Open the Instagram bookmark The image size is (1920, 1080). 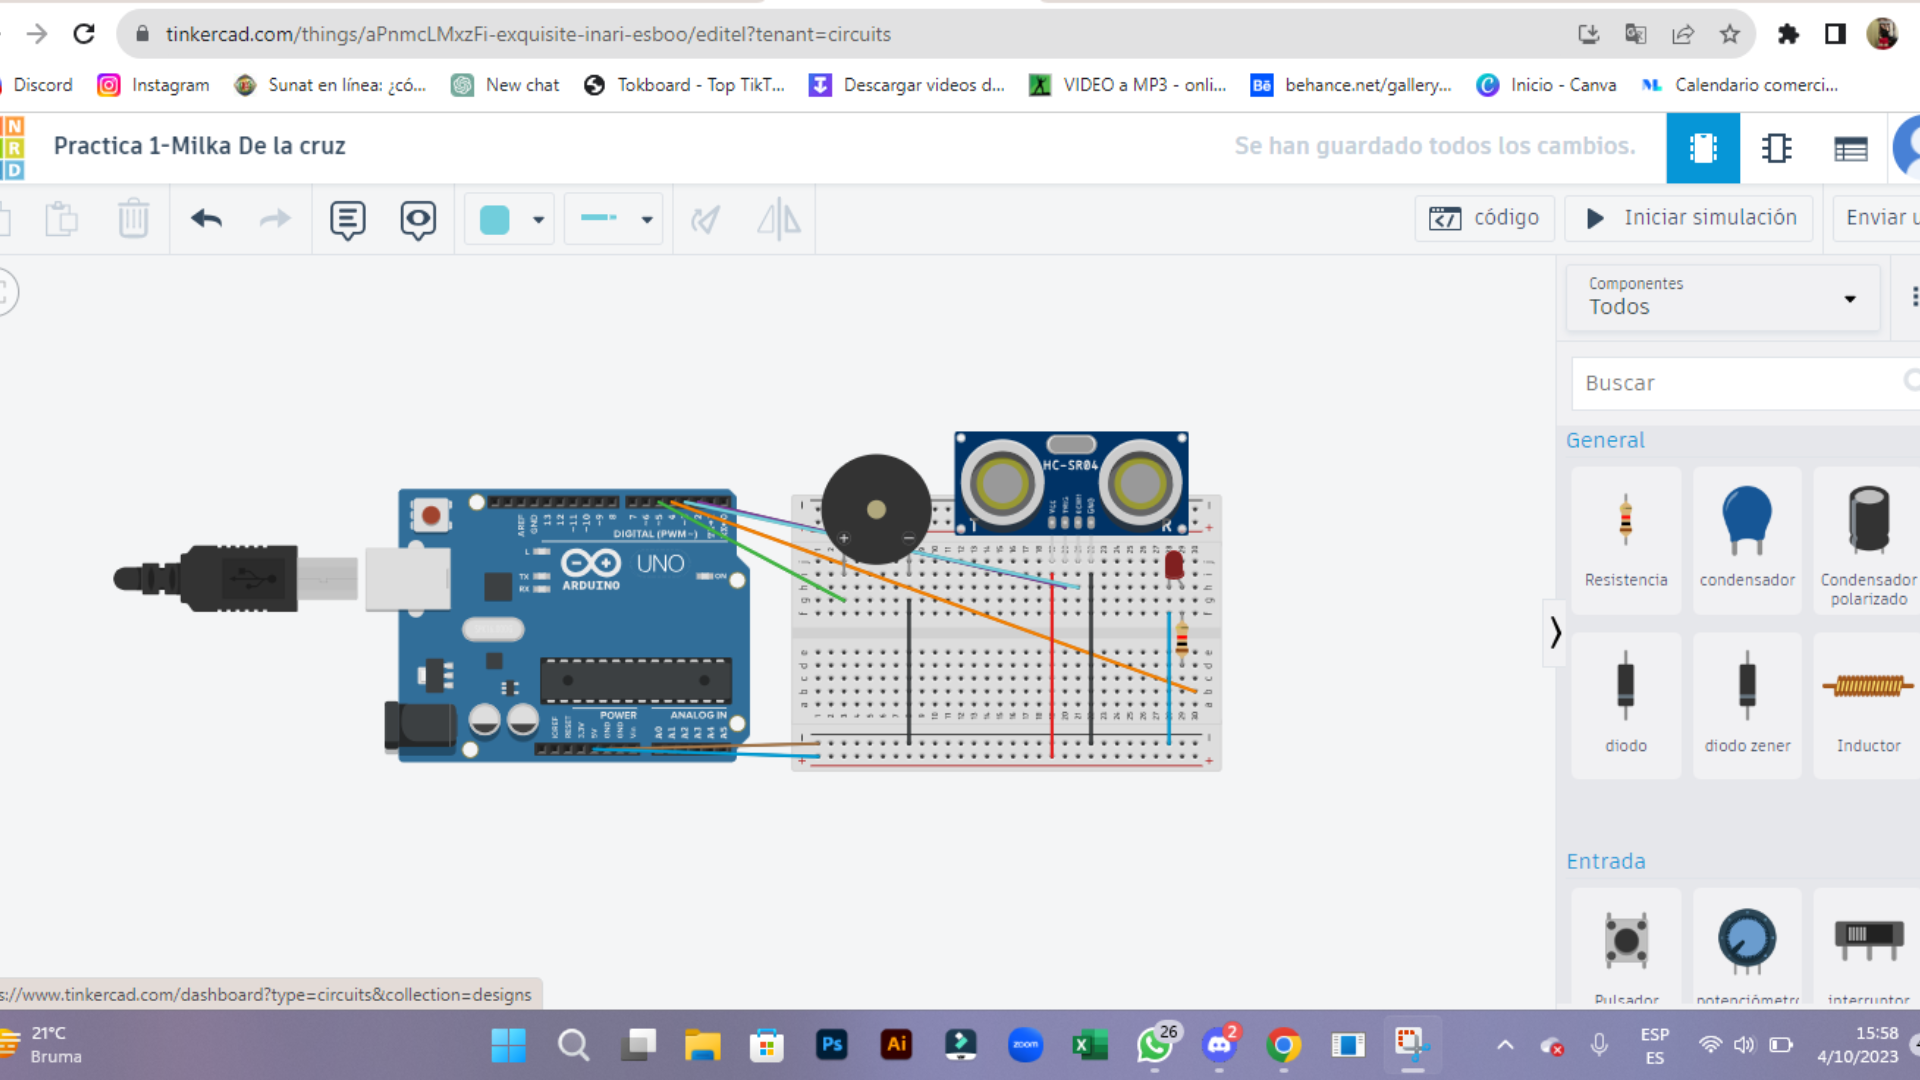(153, 85)
